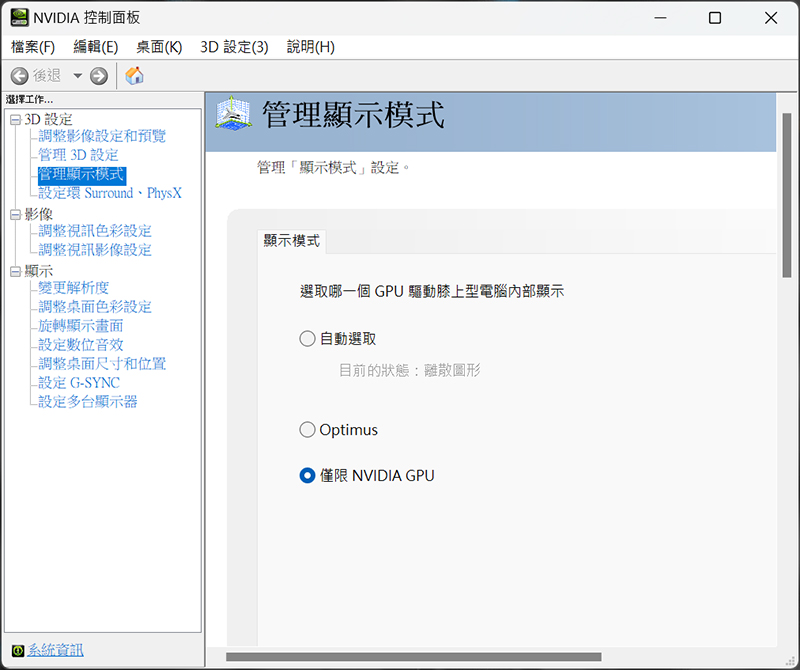The height and width of the screenshot is (670, 800).
Task: Click the NVIDIA logo in title bar
Action: click(x=19, y=17)
